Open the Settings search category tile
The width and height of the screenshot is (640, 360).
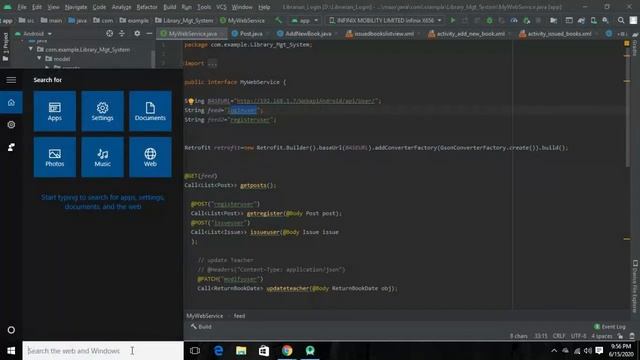pos(102,111)
